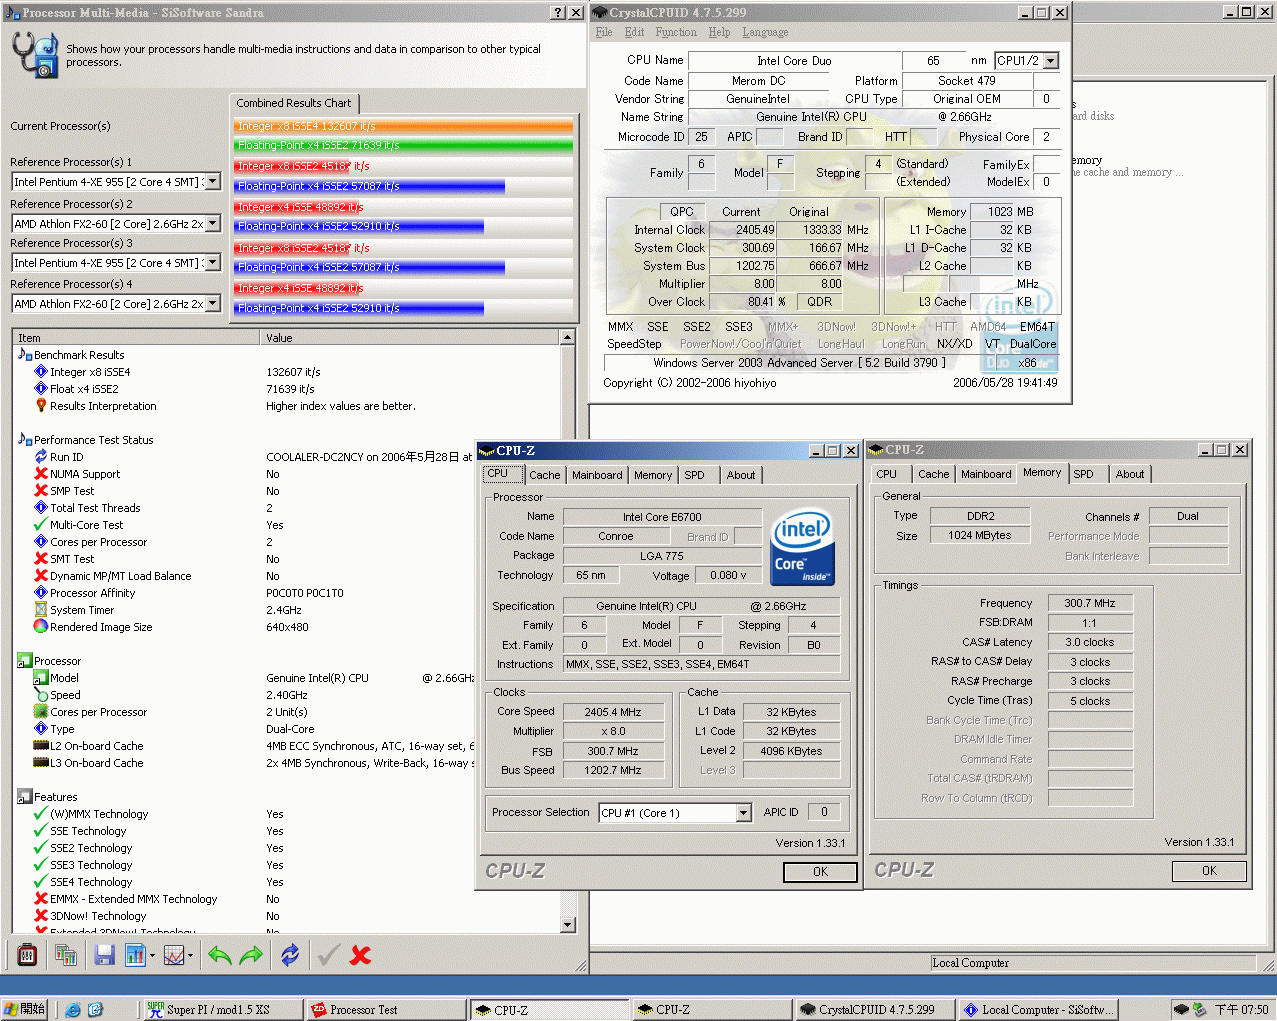Select the Combined Results Chart tab
The height and width of the screenshot is (1021, 1277).
294,103
